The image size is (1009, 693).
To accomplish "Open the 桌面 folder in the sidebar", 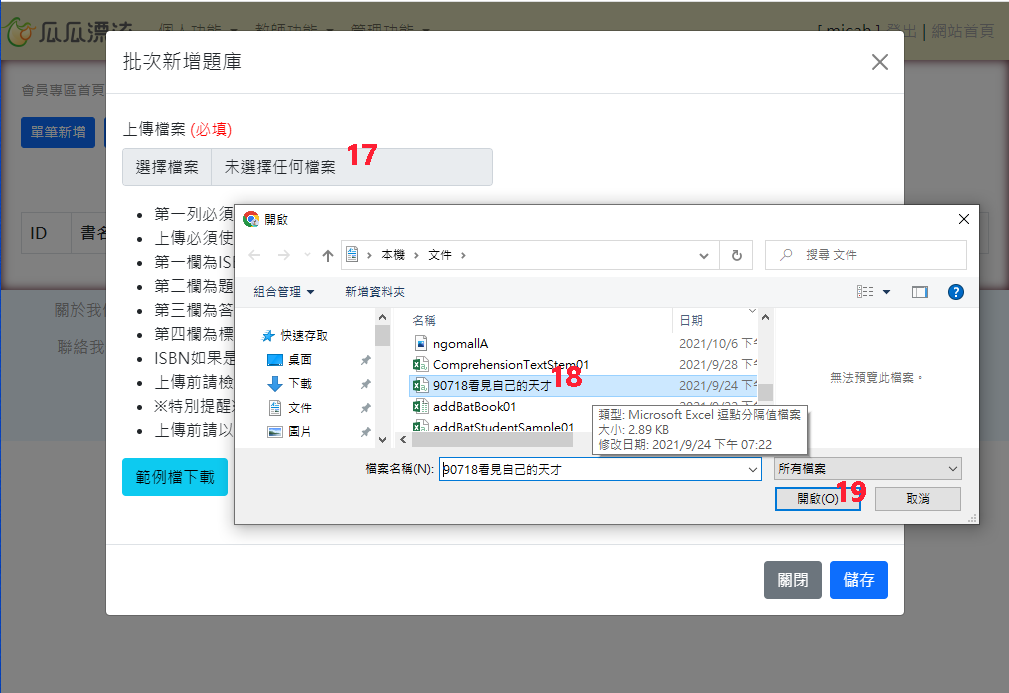I will click(x=290, y=360).
